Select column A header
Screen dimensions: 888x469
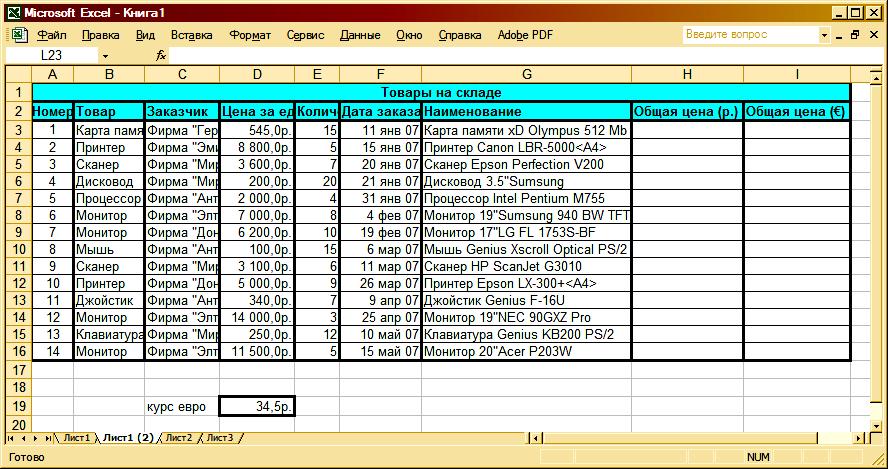(x=53, y=74)
